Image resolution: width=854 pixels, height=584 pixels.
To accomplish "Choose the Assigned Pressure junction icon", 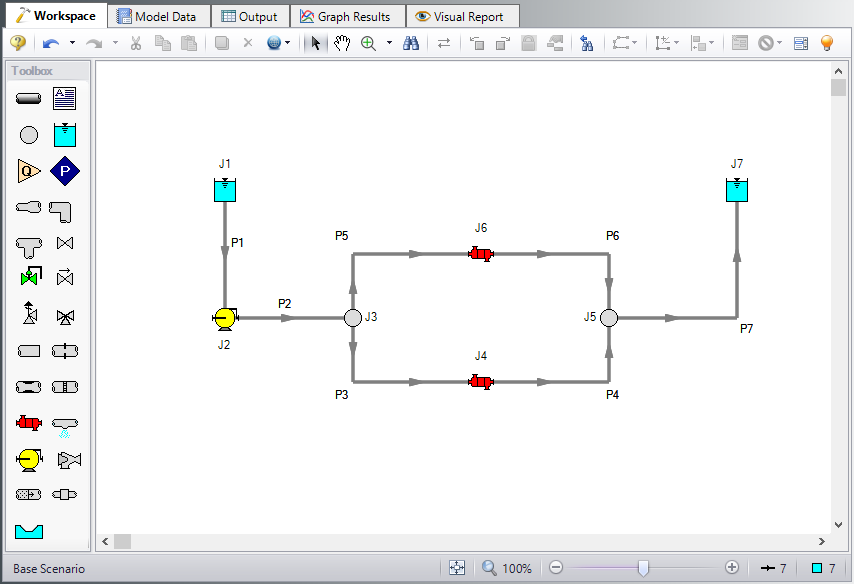I will pos(65,171).
